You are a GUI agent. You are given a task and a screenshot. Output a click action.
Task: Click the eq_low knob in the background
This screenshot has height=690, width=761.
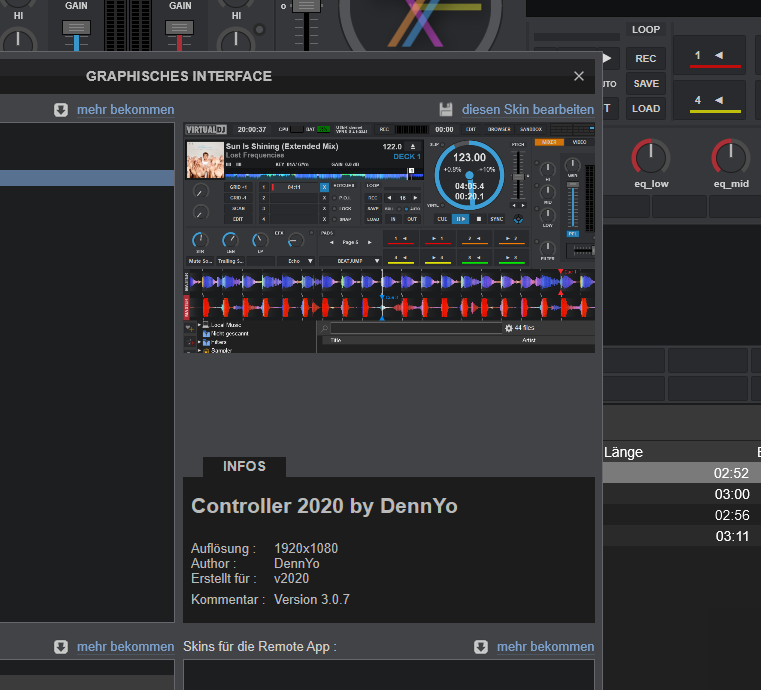click(x=650, y=158)
